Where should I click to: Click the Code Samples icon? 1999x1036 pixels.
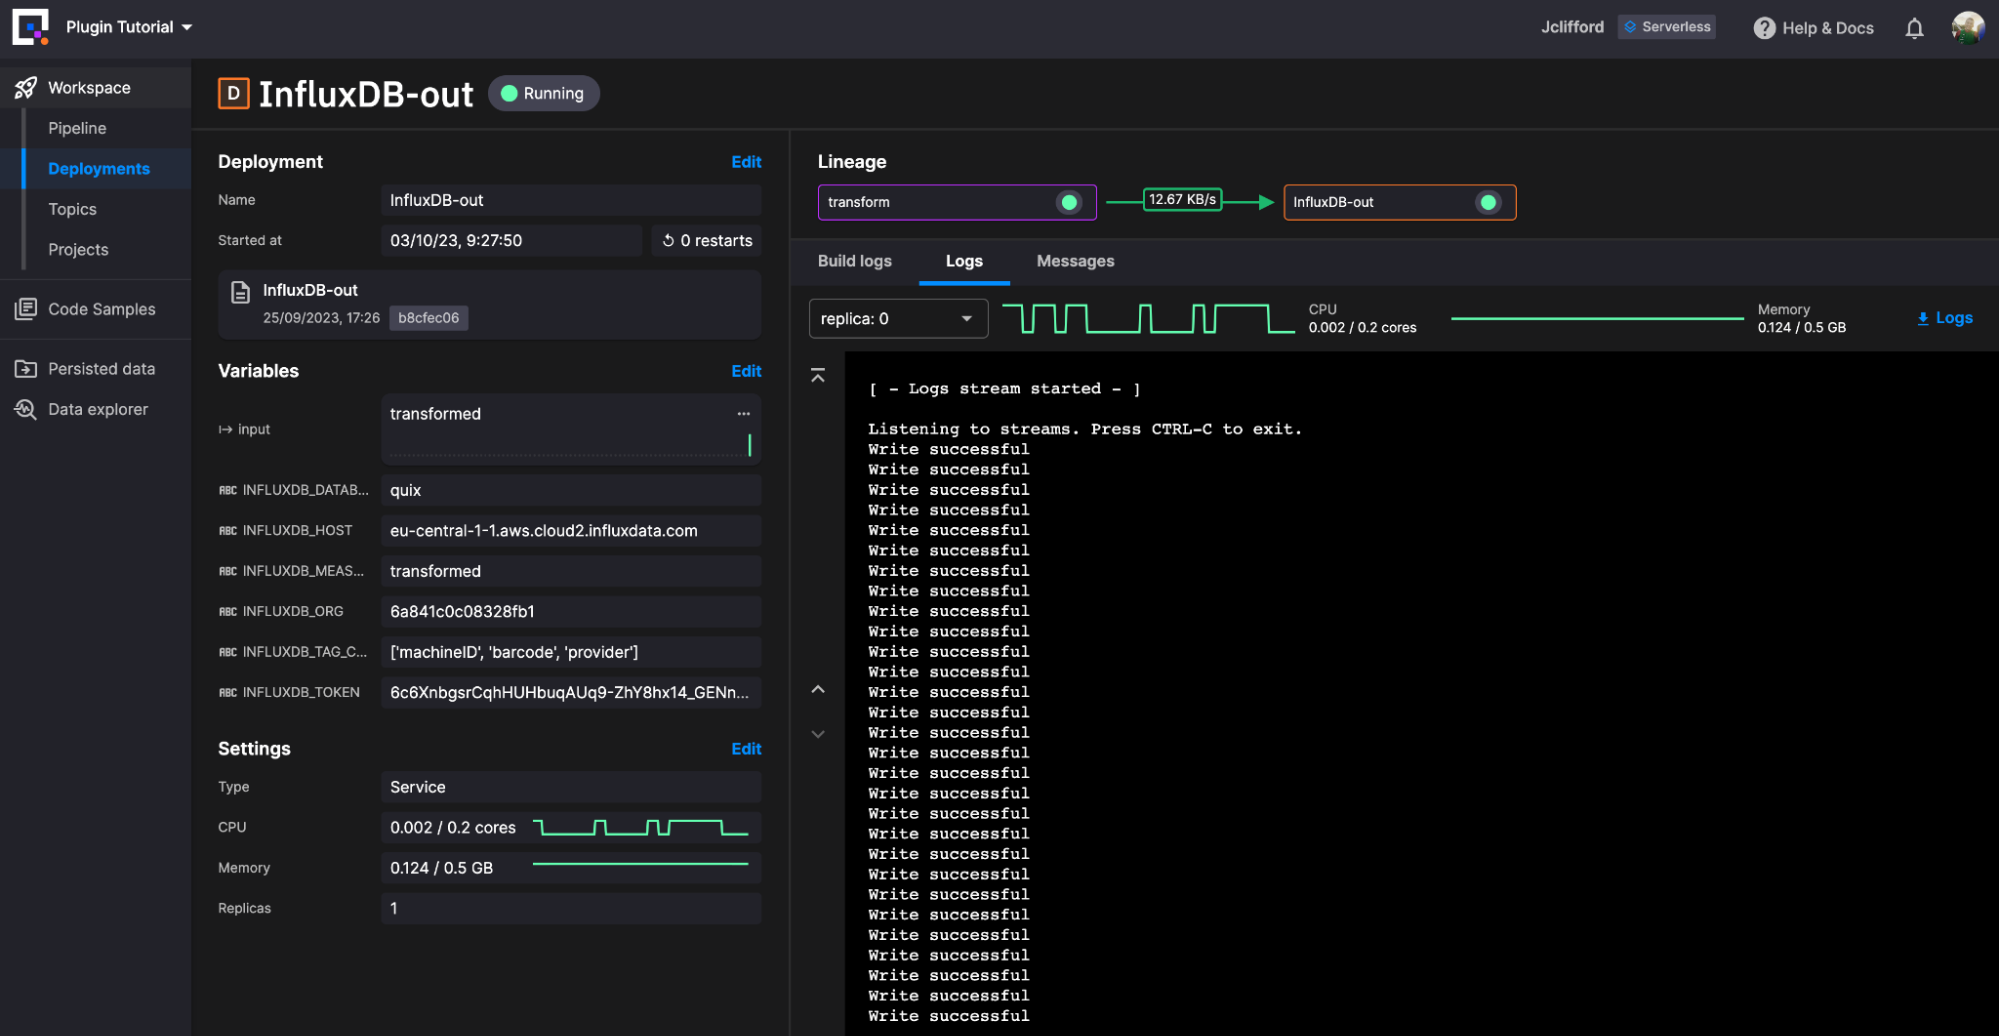[26, 309]
